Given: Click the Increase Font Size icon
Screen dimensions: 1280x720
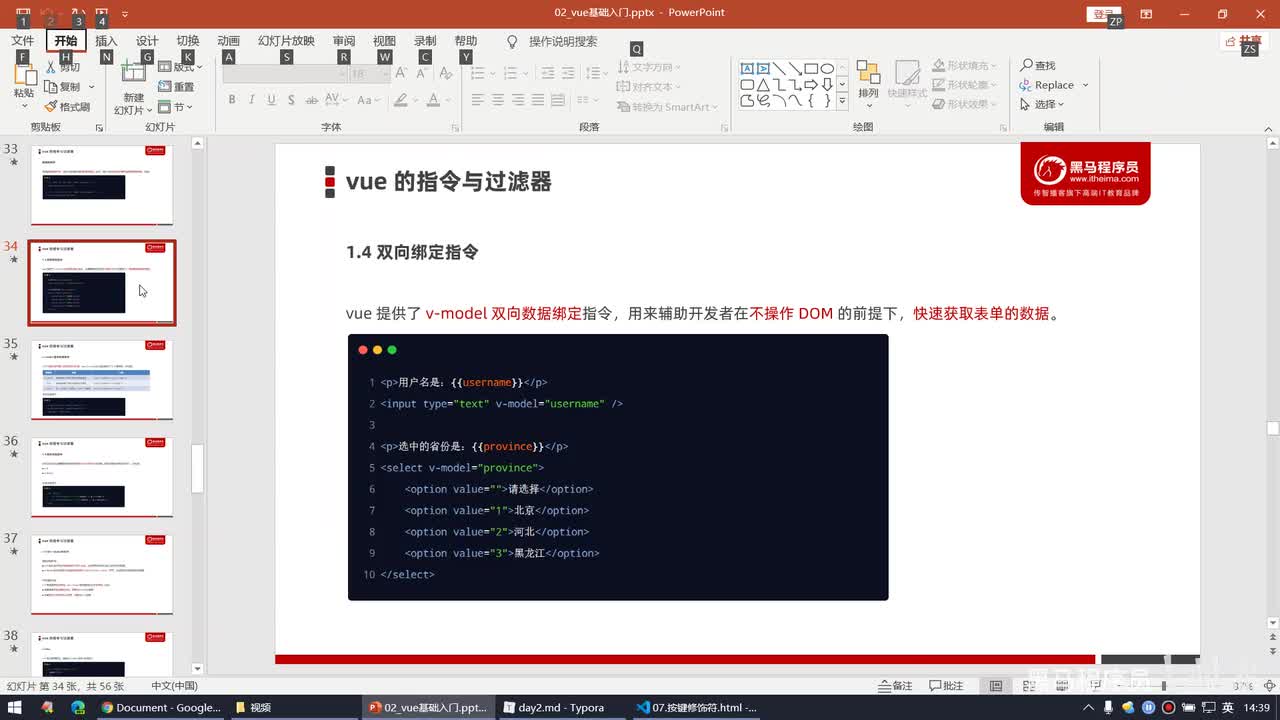Looking at the screenshot, I should tap(400, 74).
